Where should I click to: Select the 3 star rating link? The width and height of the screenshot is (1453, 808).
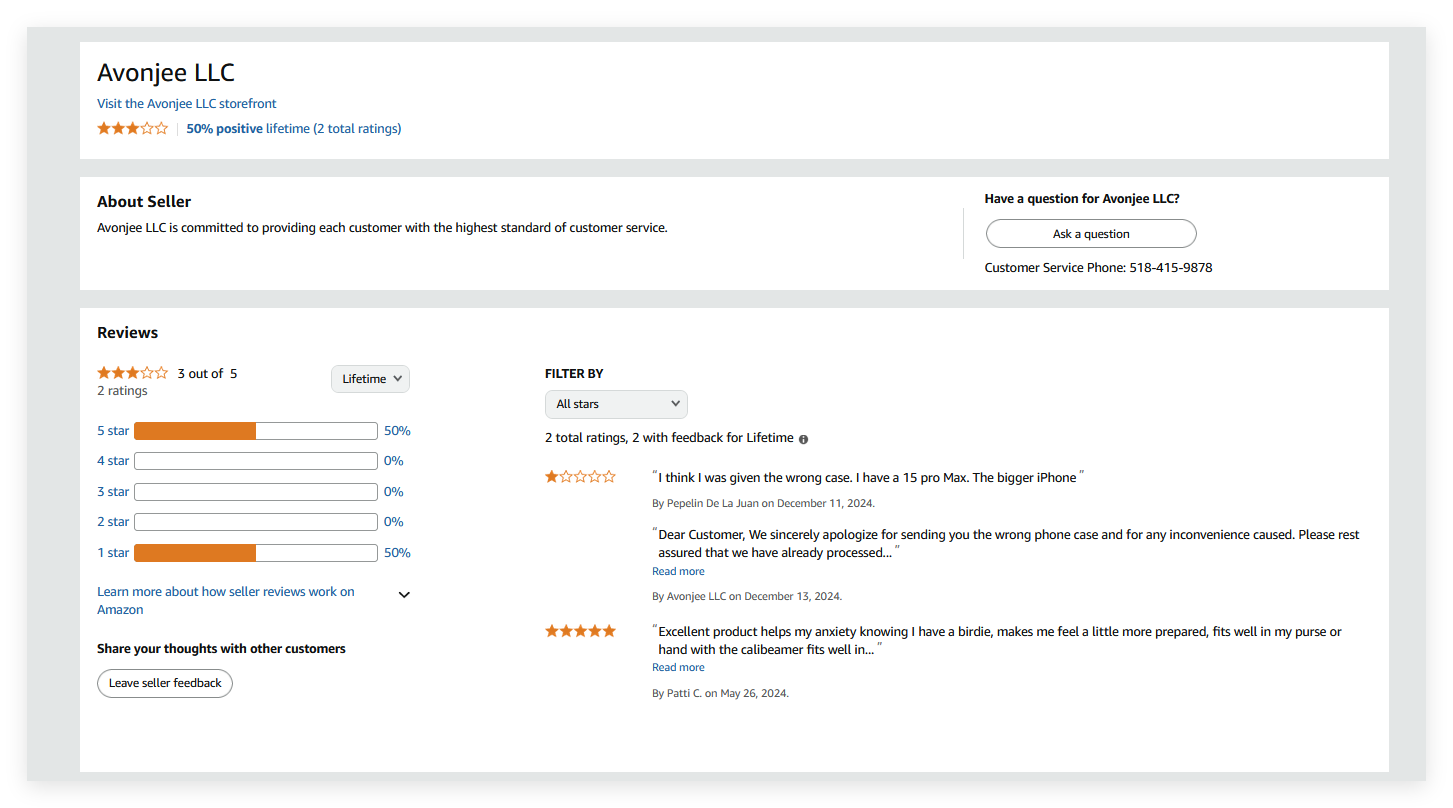click(113, 492)
